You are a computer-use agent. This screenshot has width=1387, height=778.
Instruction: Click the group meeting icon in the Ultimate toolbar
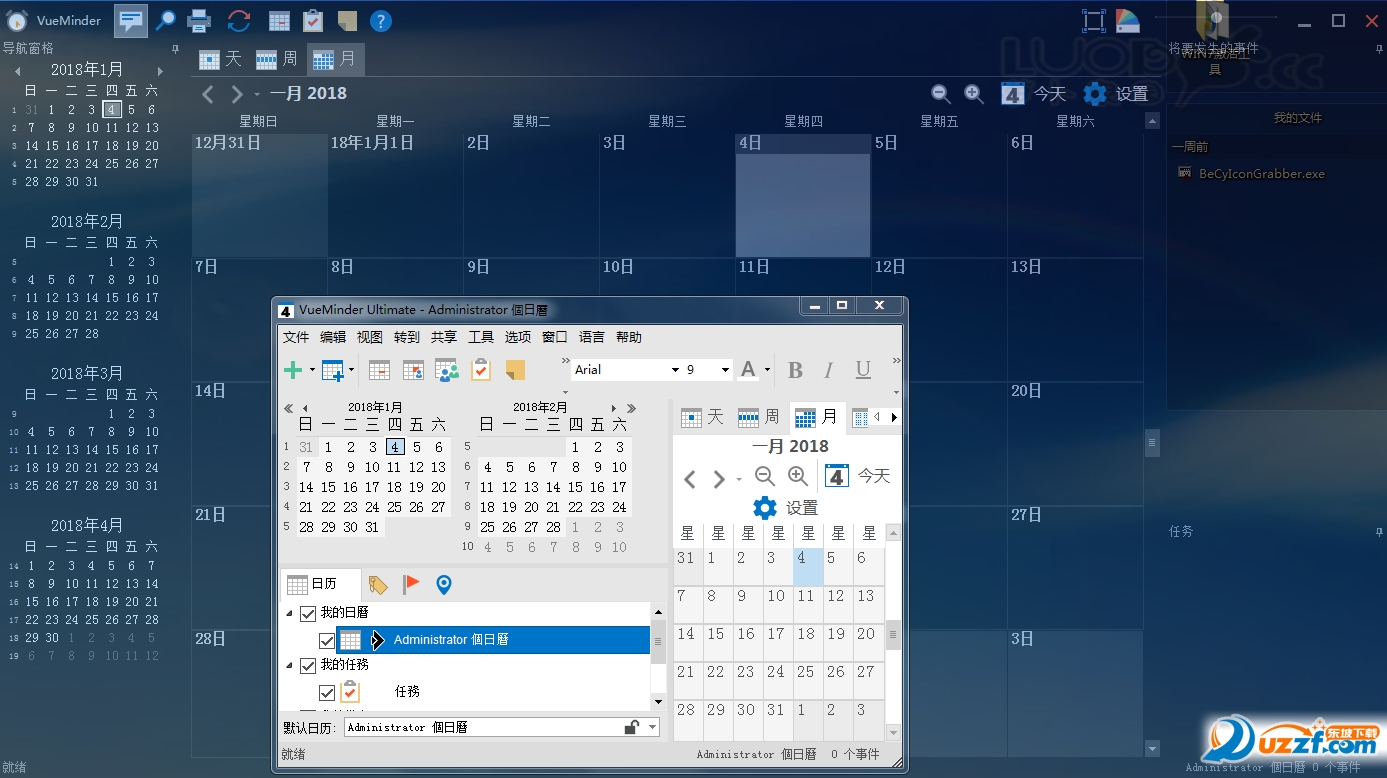pos(447,370)
